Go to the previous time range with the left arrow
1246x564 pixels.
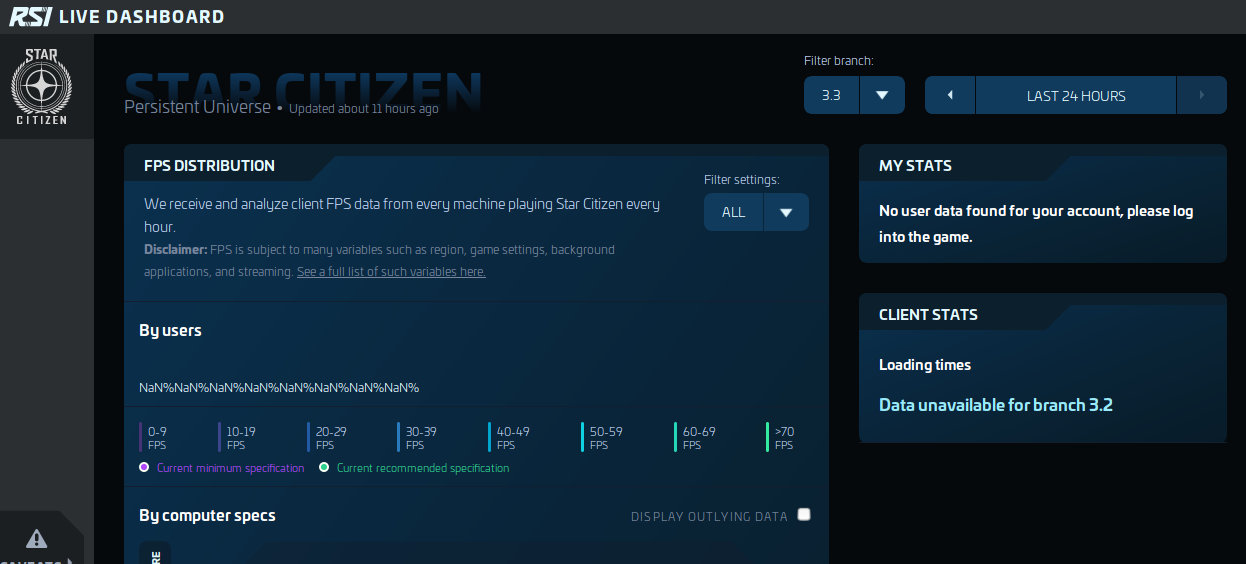coord(949,96)
